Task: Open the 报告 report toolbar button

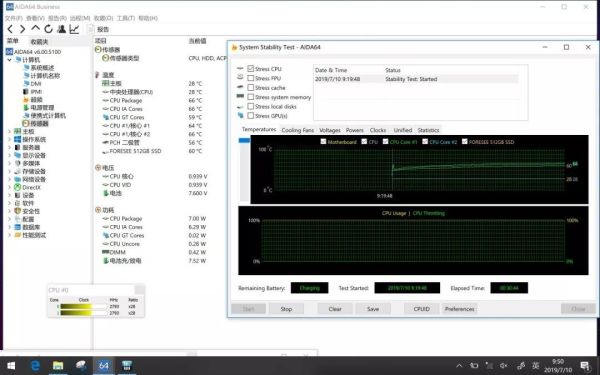Action: pyautogui.click(x=99, y=29)
